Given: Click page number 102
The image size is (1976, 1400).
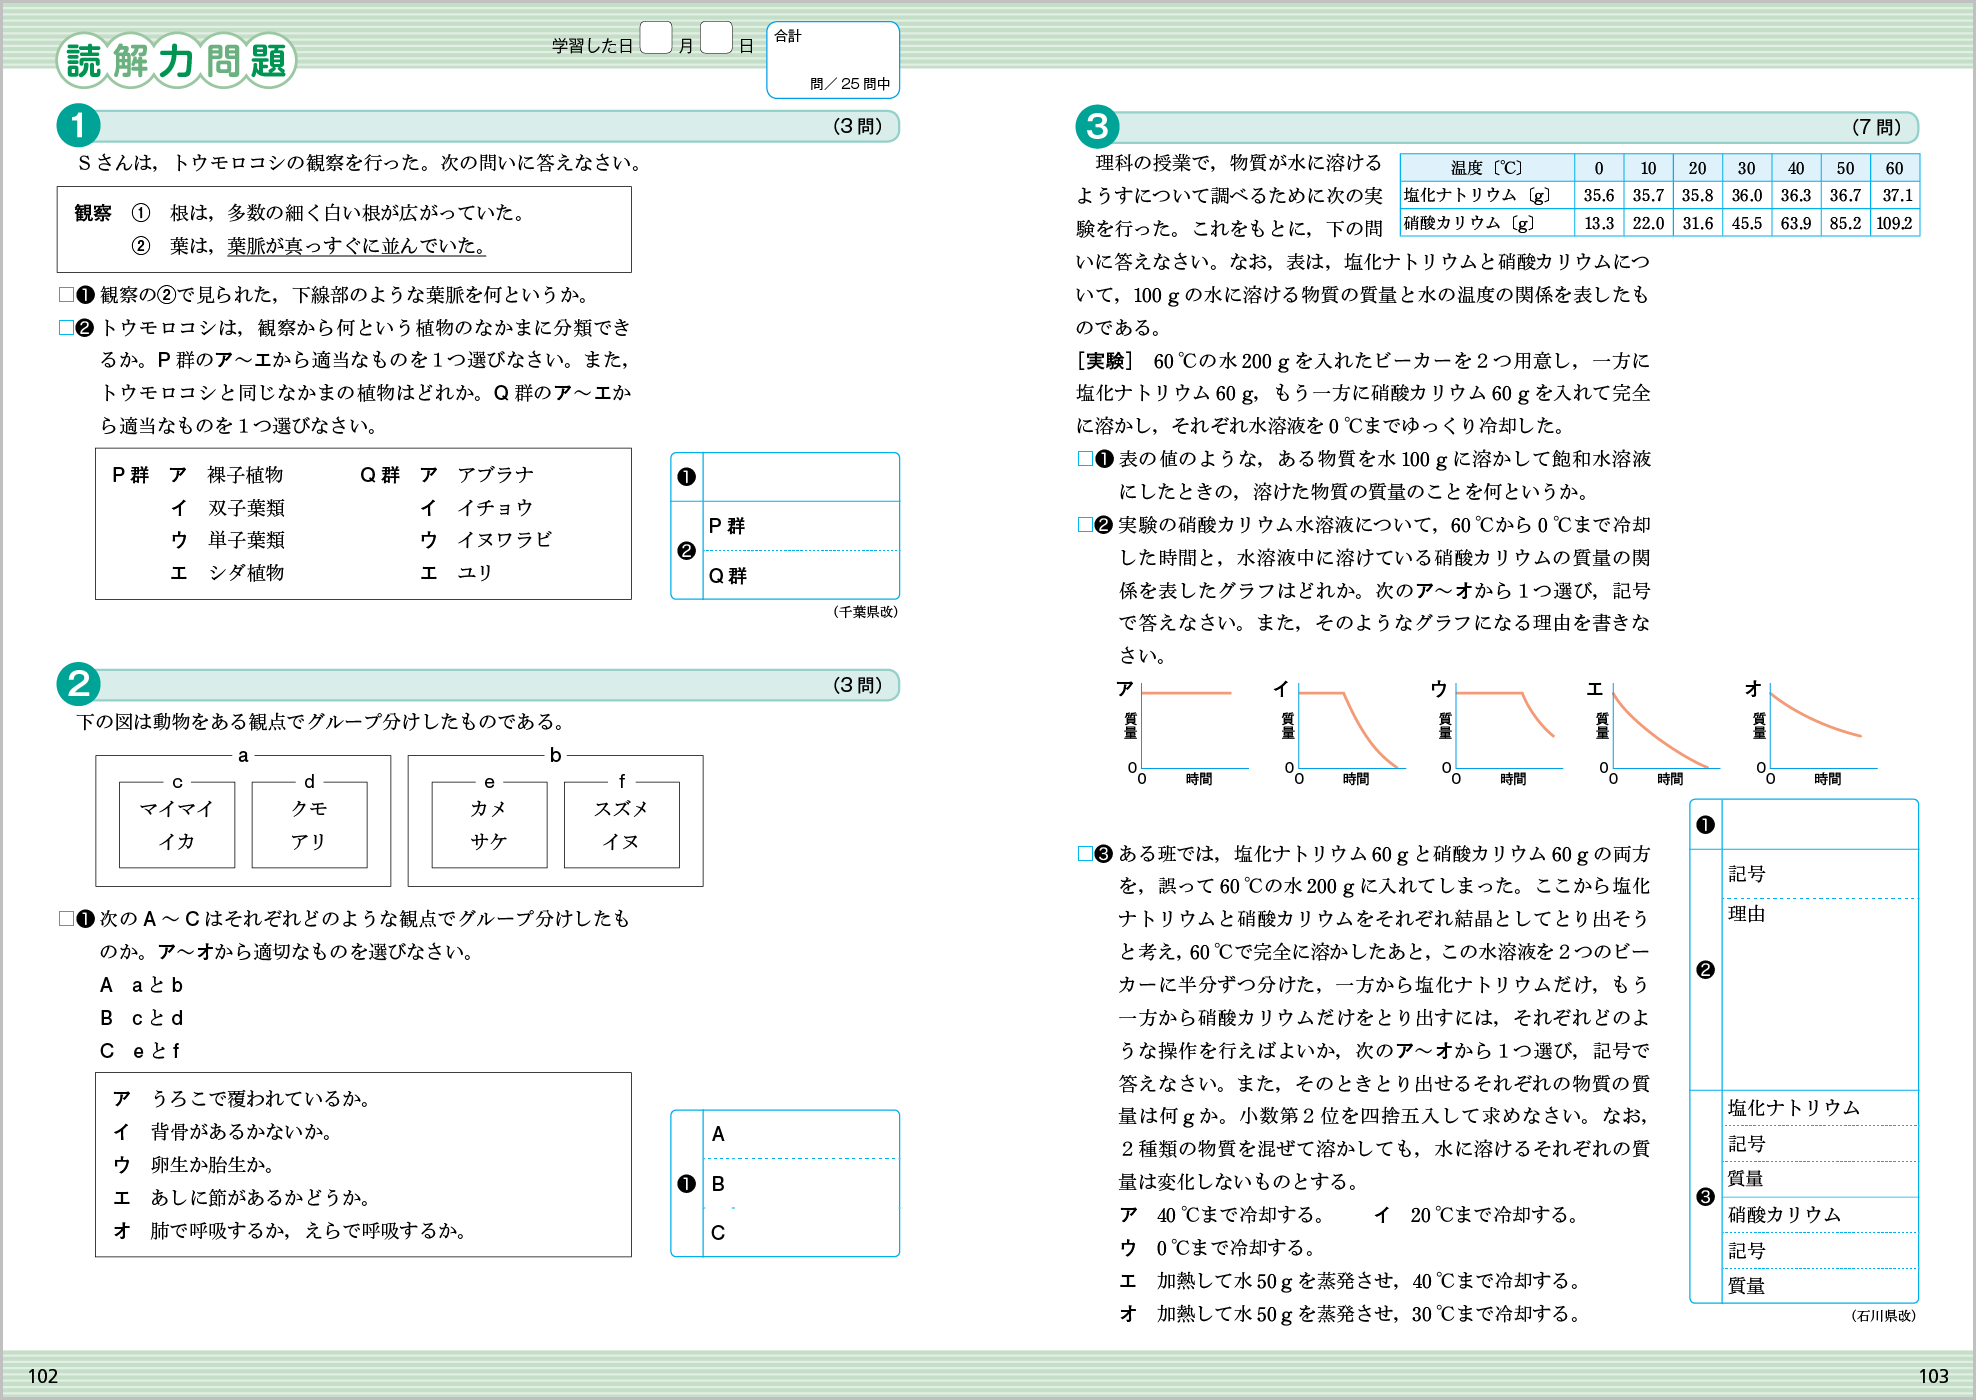Looking at the screenshot, I should 43,1376.
